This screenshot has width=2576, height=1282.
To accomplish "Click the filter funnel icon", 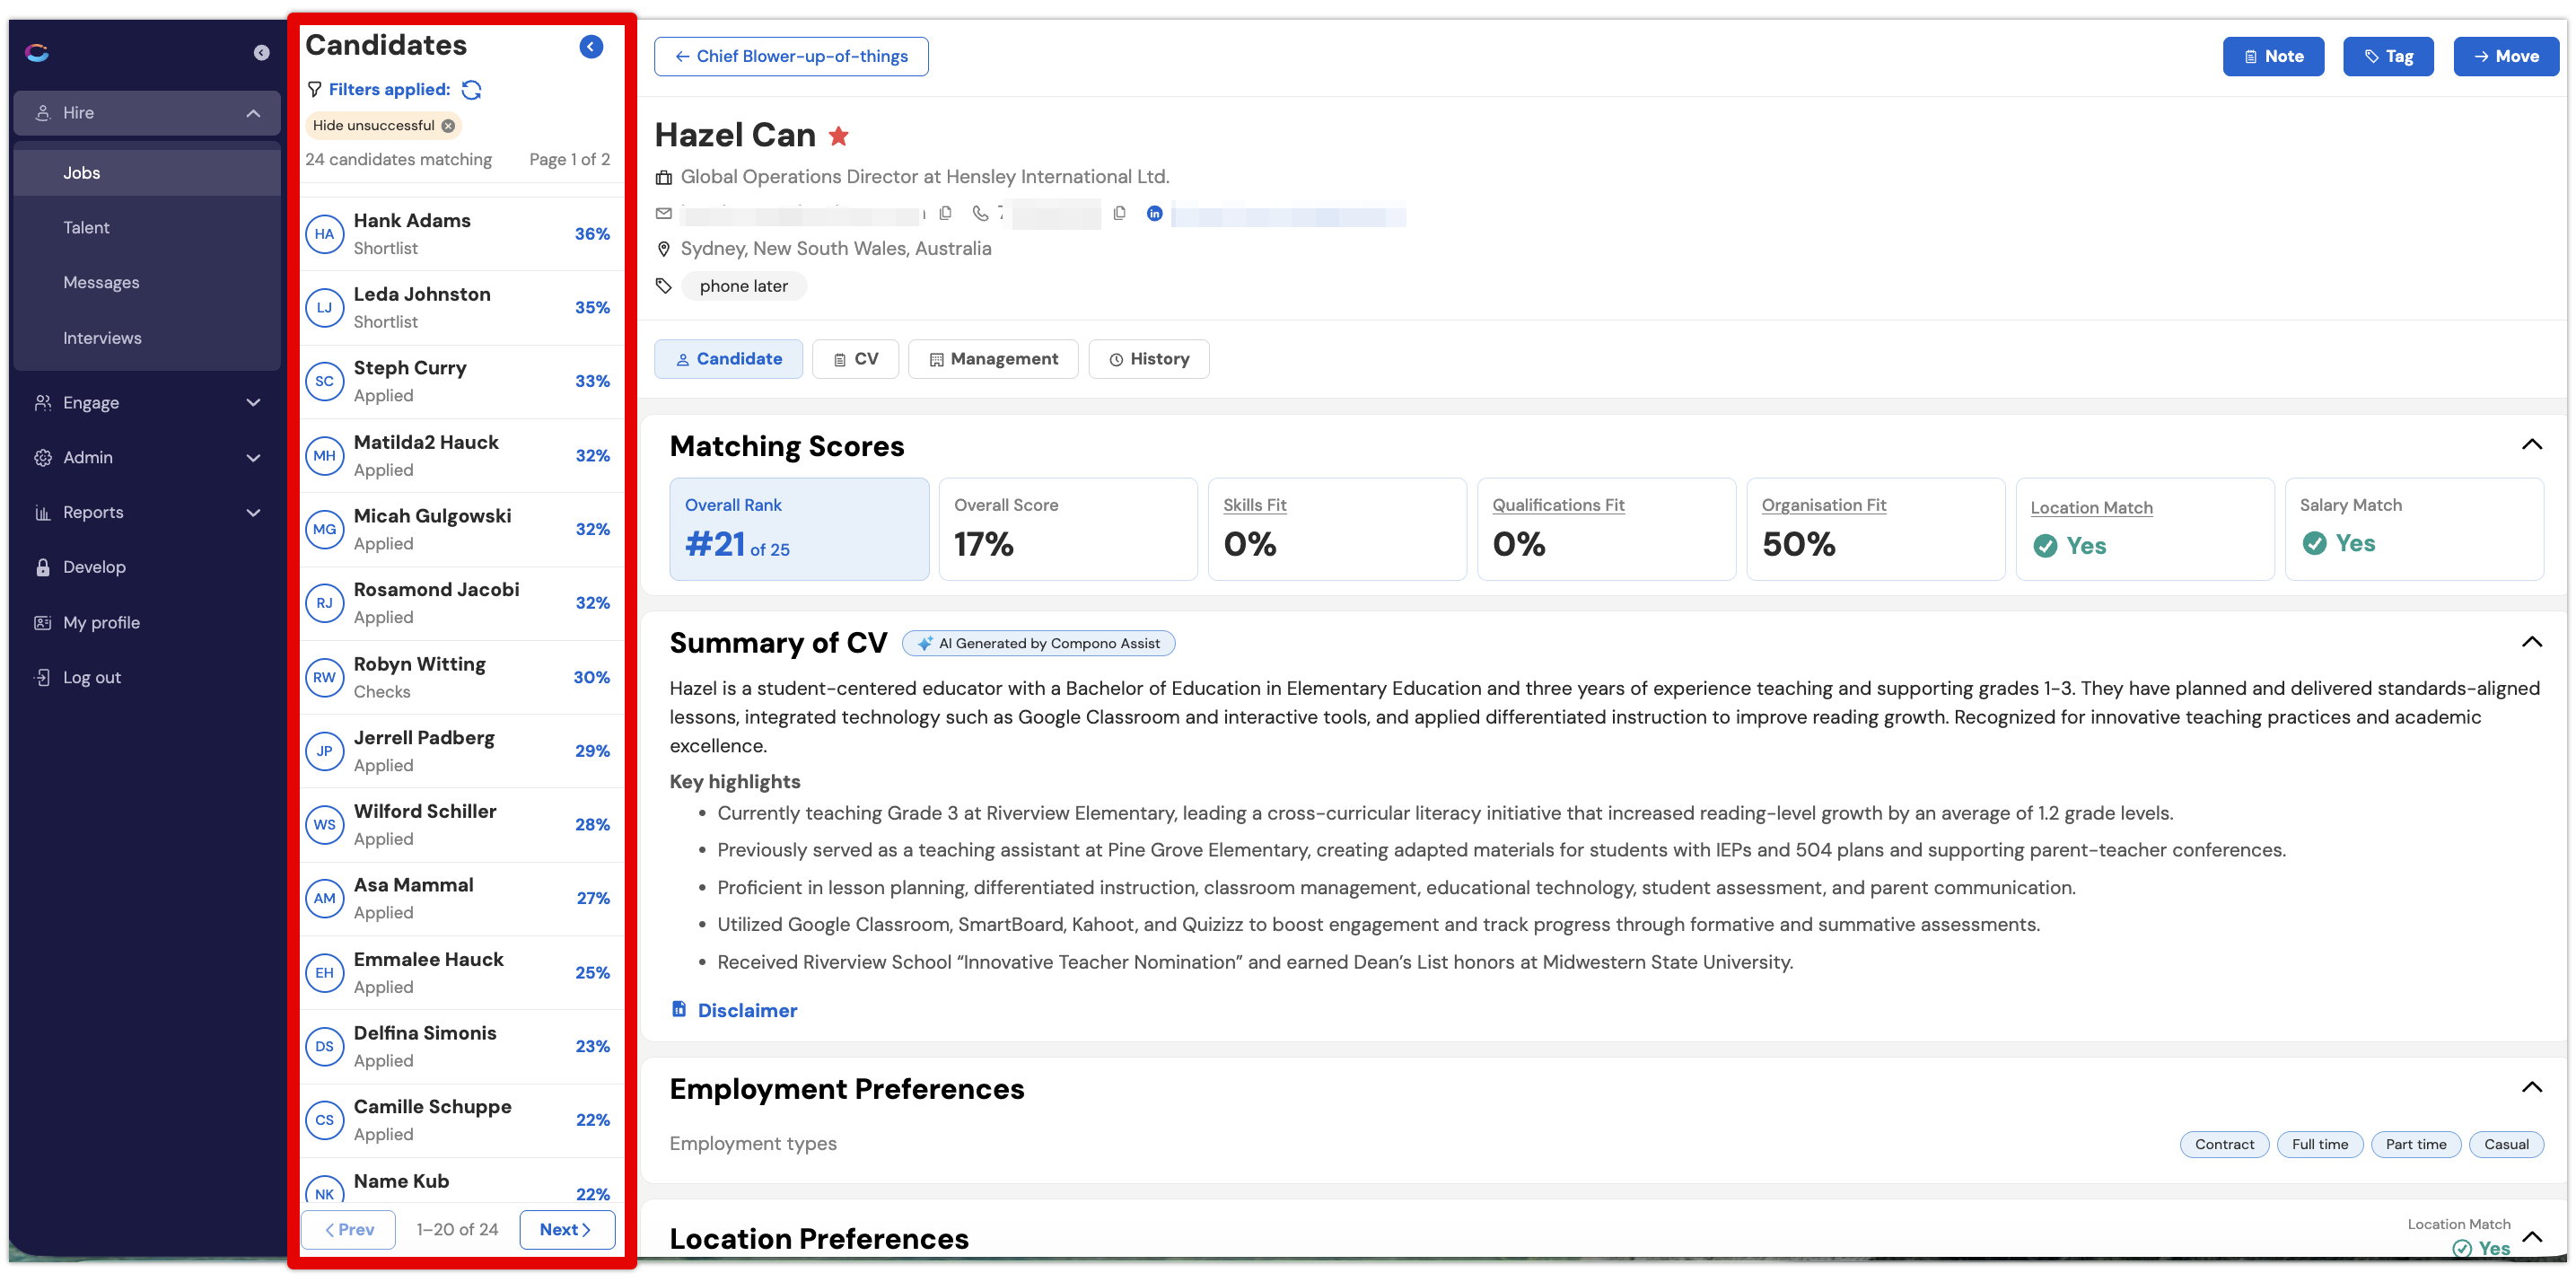I will point(314,90).
